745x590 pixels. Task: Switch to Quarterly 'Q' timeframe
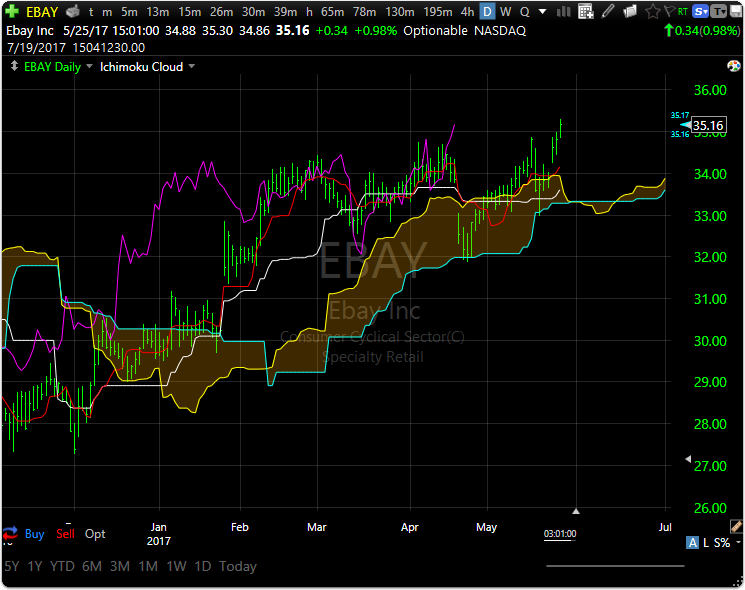[x=525, y=11]
